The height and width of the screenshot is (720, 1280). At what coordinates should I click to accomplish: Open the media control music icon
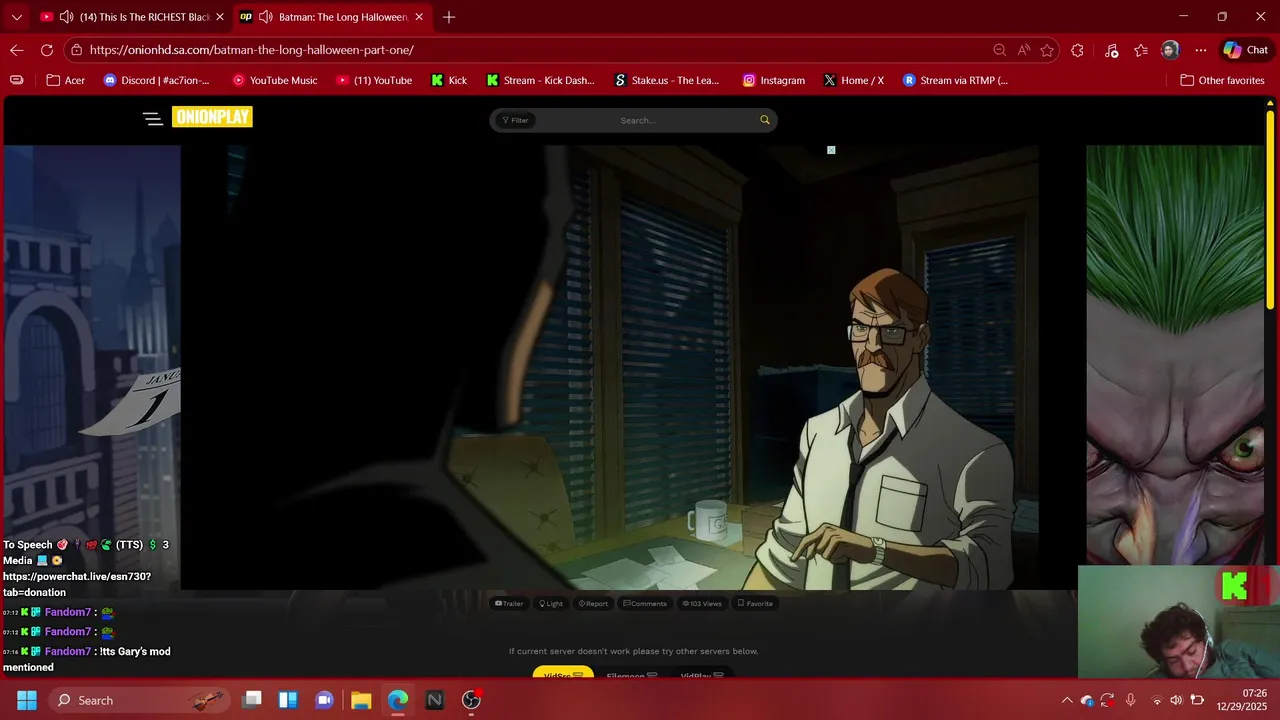tap(1111, 50)
